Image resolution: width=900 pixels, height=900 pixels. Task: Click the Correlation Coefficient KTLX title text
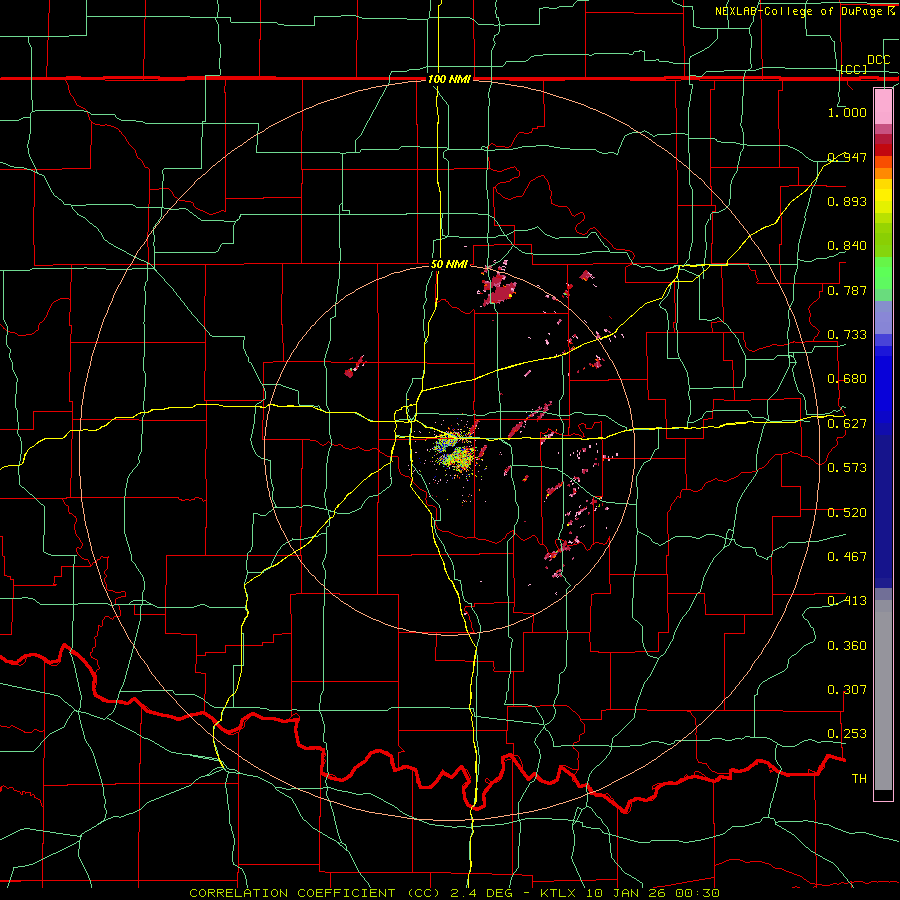[454, 893]
